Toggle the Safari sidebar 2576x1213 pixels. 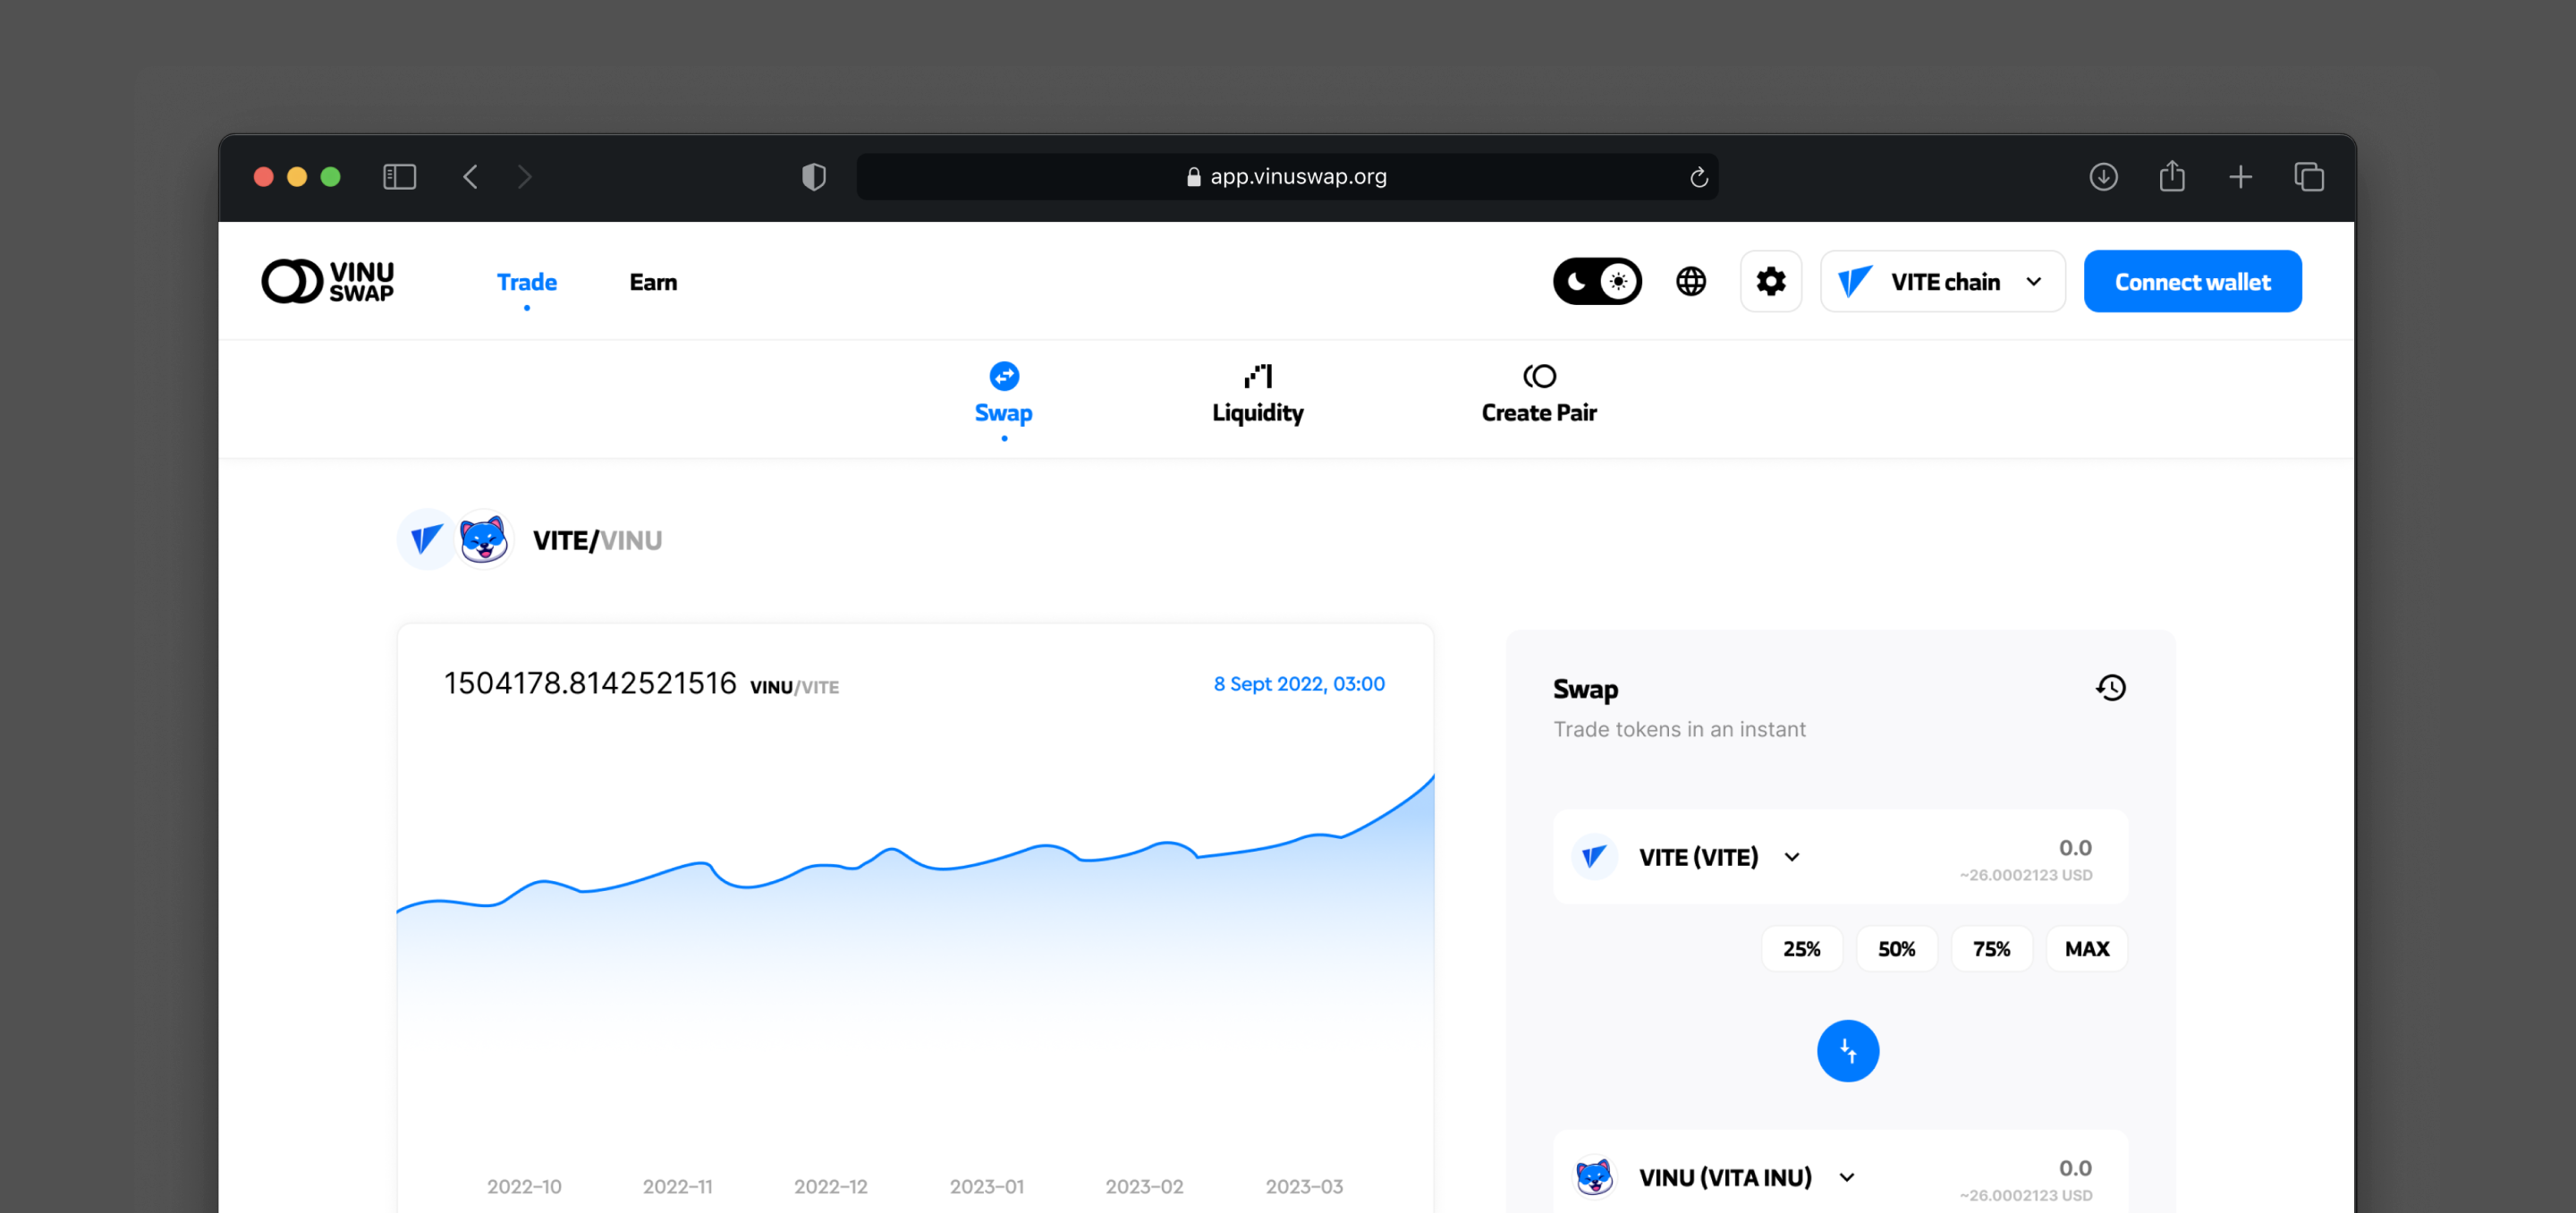point(399,177)
